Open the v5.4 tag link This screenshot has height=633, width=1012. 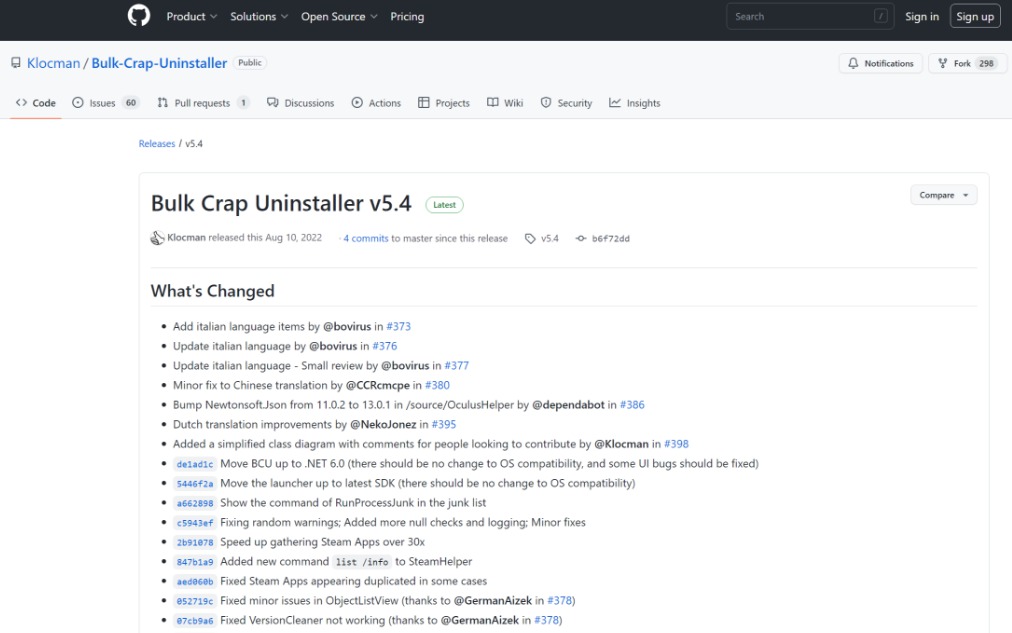[x=550, y=238]
